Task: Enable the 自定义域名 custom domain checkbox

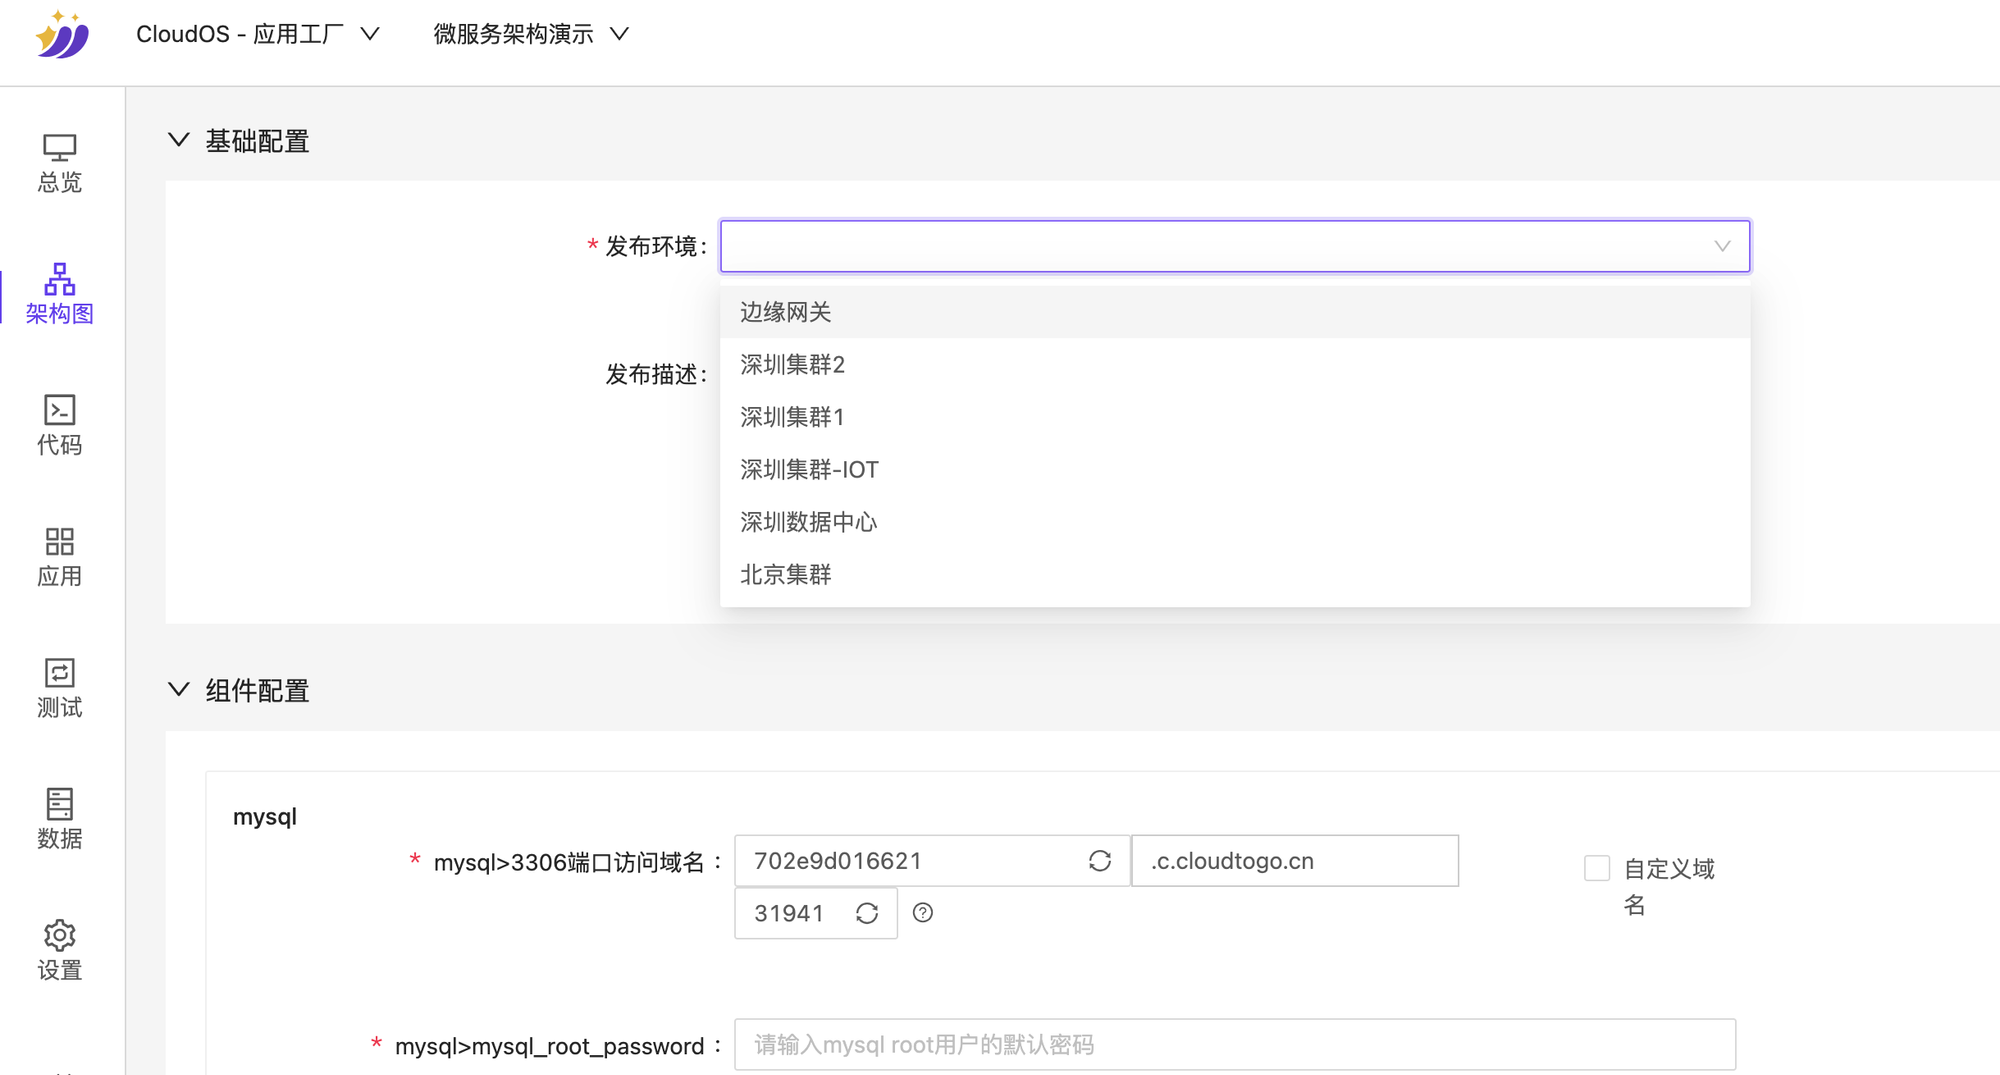Action: pos(1597,868)
